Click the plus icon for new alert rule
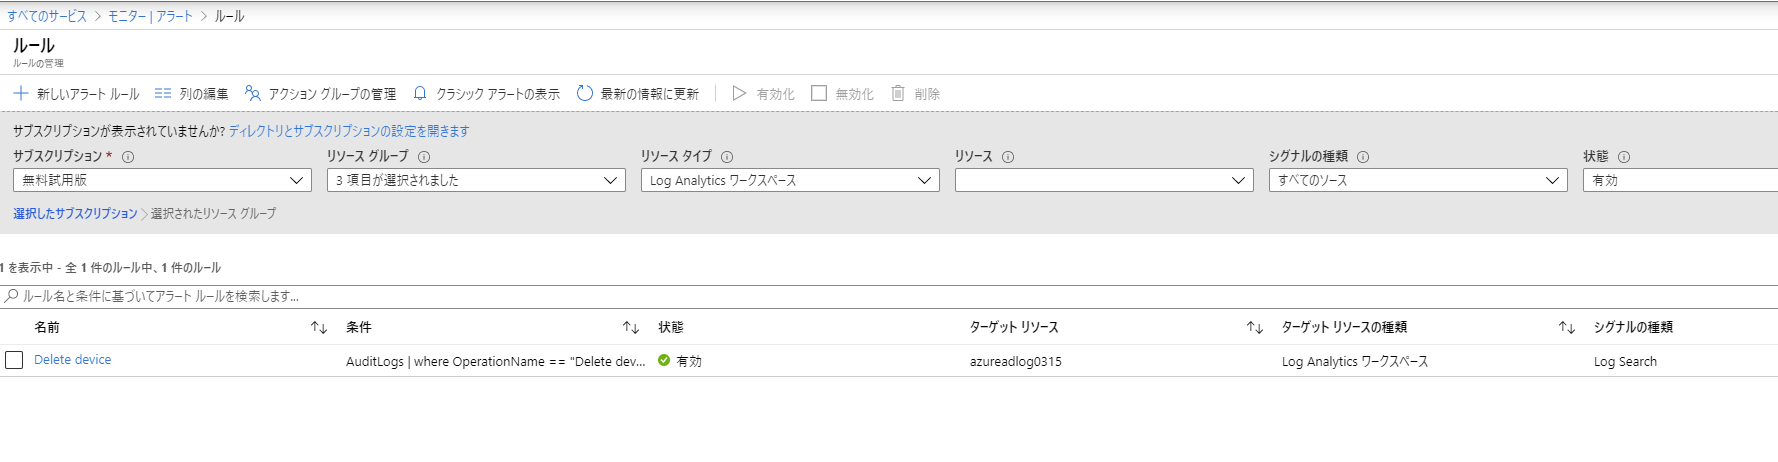Screen dimensions: 1778x462 click(21, 93)
